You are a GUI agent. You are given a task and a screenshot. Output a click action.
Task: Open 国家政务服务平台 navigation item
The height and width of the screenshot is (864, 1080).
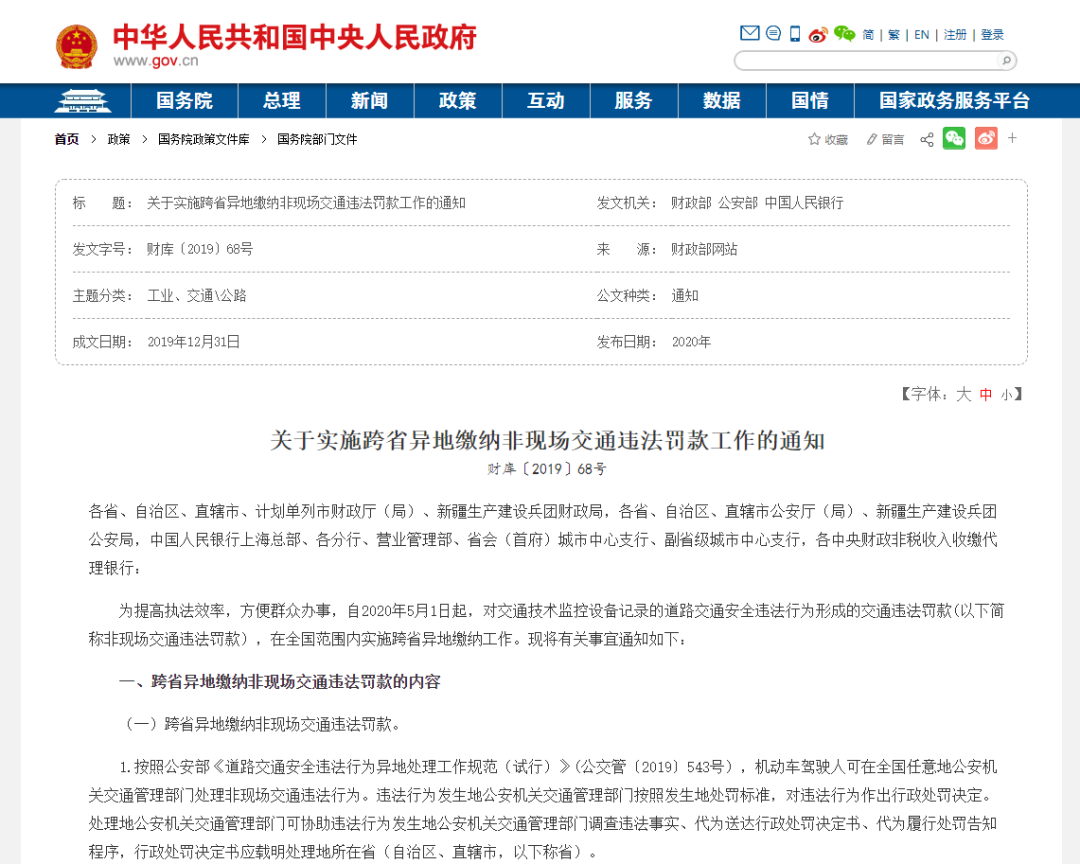tap(954, 101)
